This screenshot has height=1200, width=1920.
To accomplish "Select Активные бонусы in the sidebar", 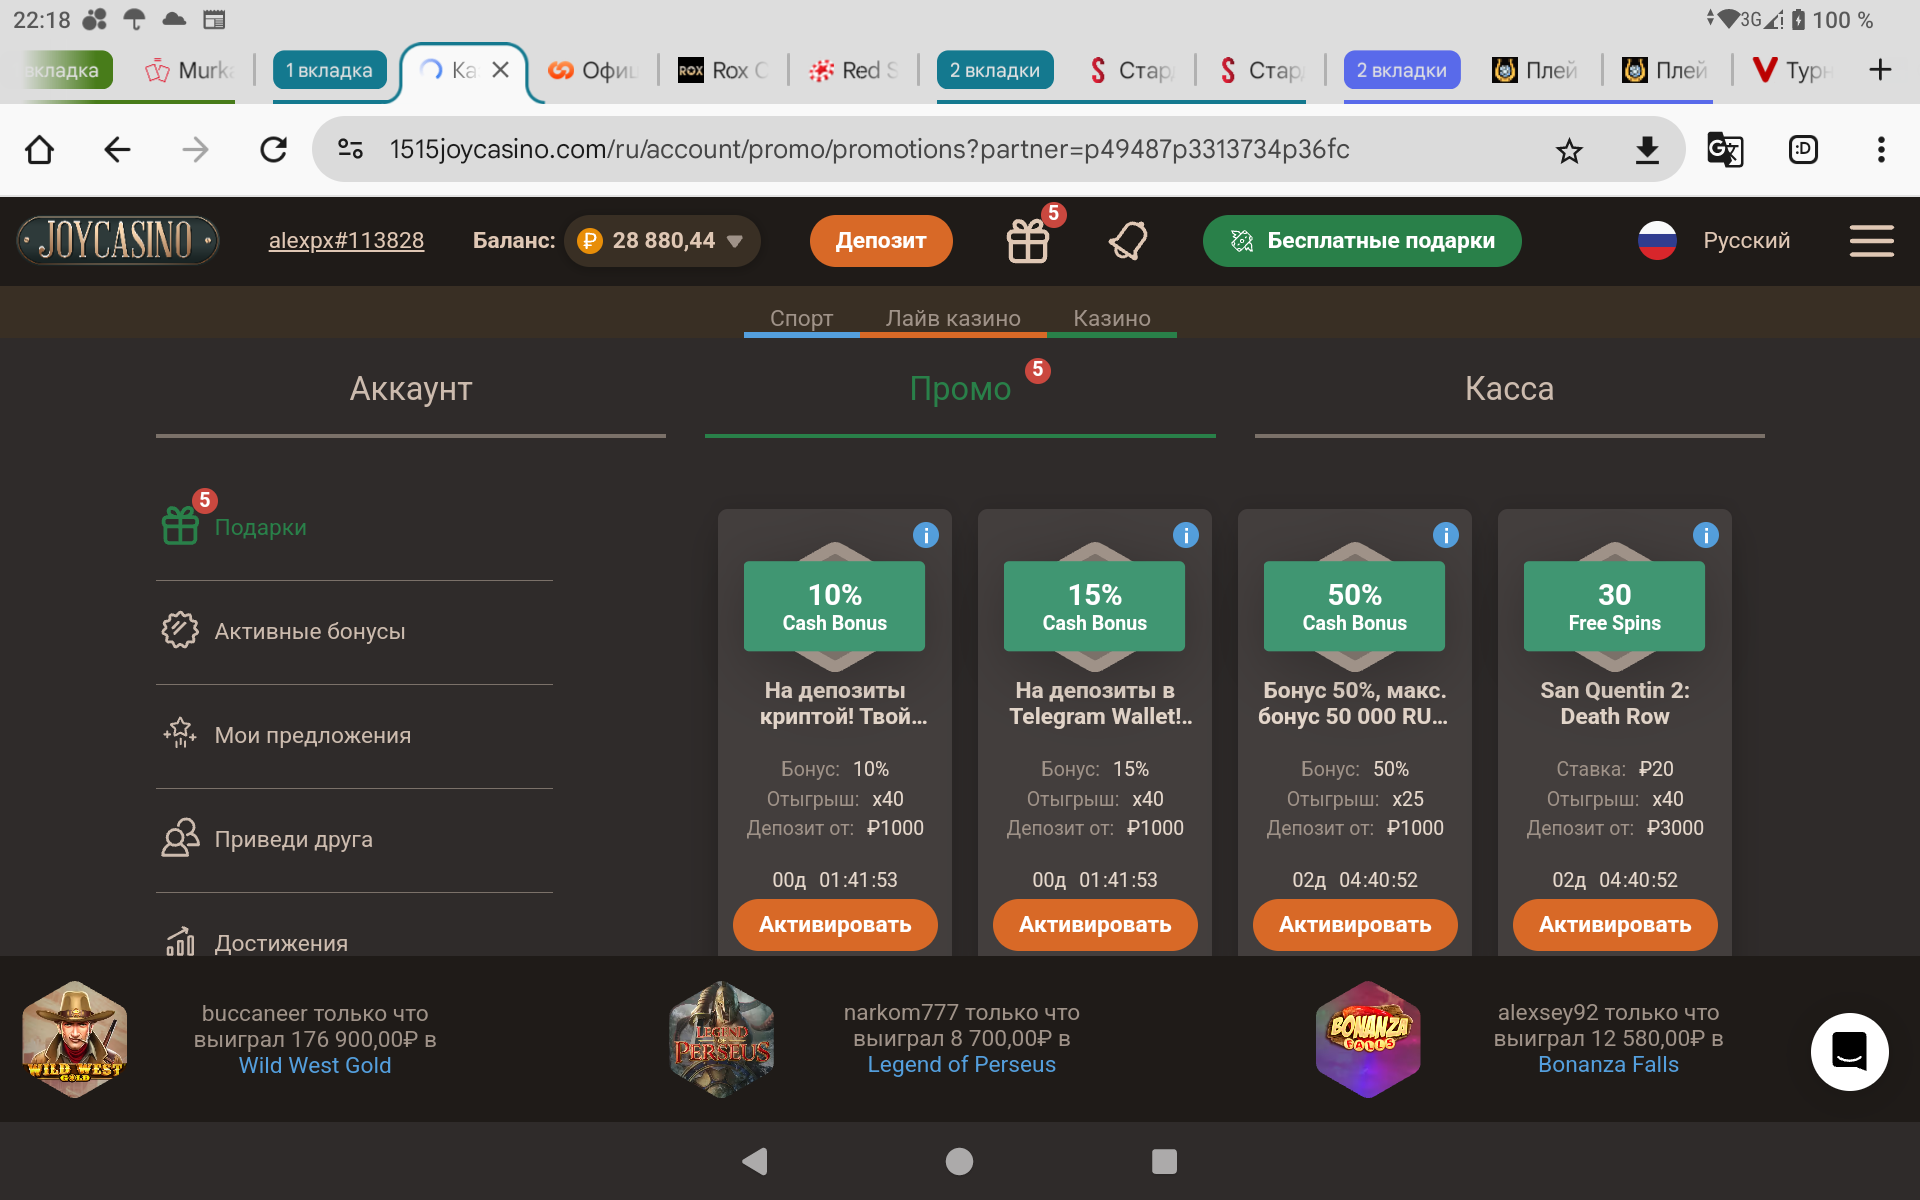I will click(310, 631).
